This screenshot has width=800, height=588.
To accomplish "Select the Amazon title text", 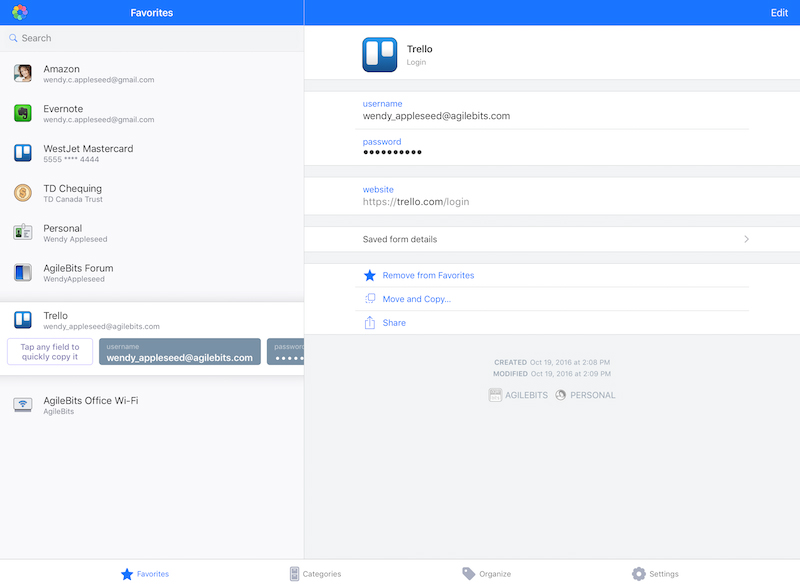I will 61,69.
